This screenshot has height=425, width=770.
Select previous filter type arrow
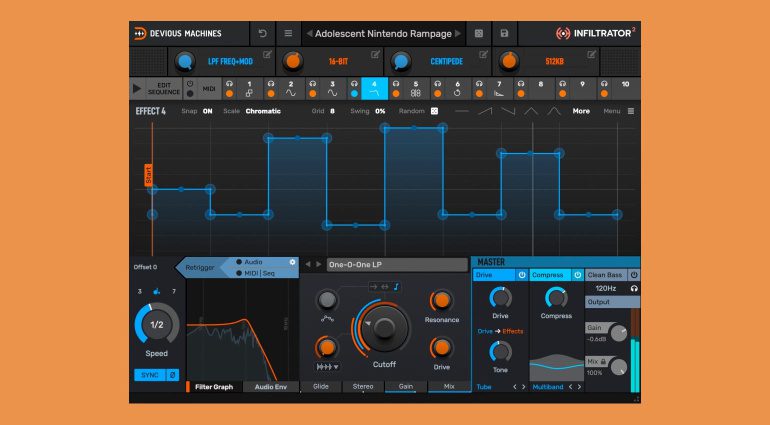click(308, 264)
